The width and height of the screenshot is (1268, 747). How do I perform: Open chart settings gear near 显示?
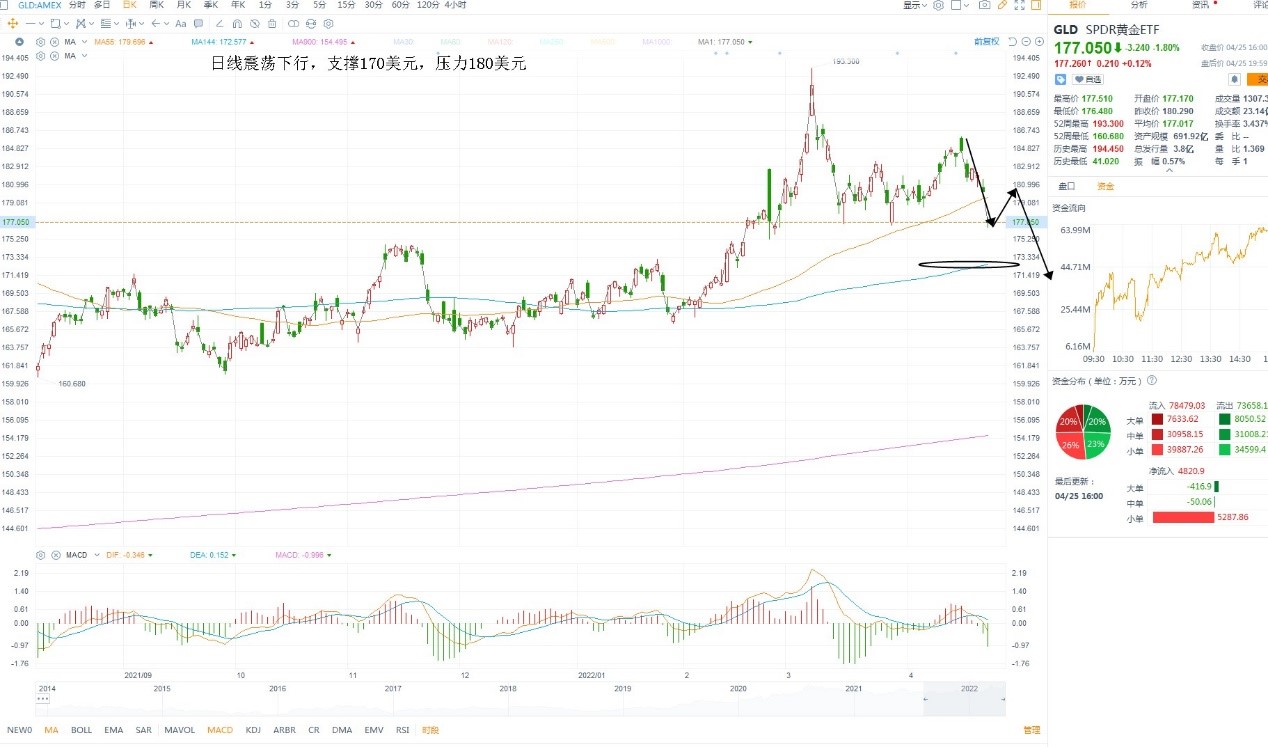pos(939,5)
